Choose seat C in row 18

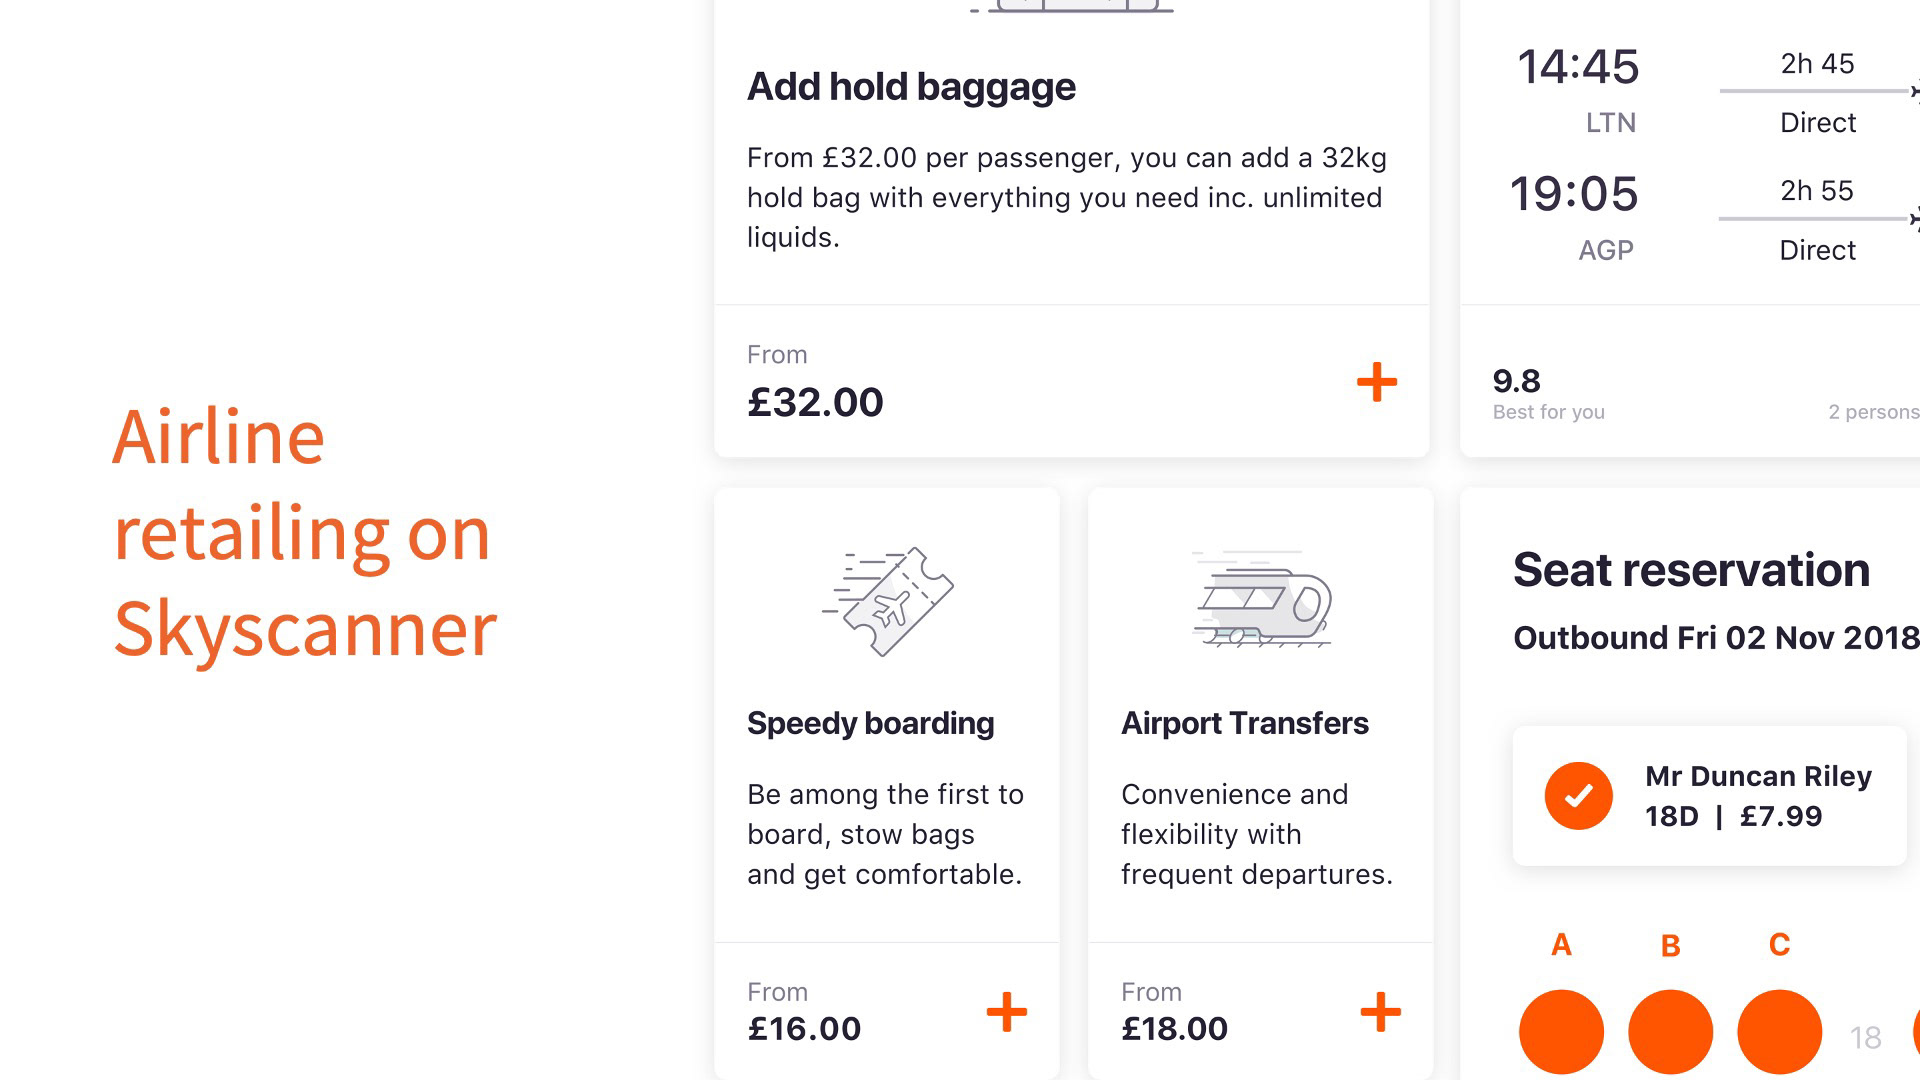tap(1779, 1032)
